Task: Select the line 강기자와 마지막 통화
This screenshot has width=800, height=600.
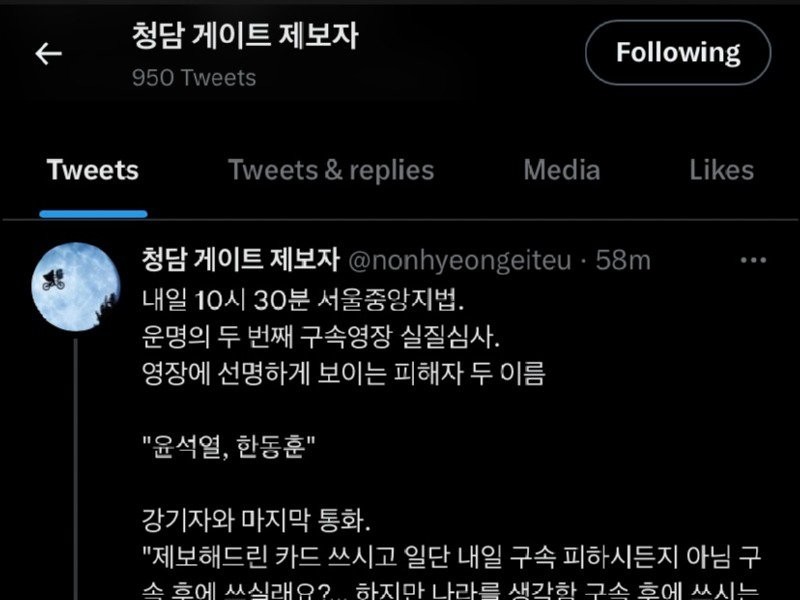Action: click(x=256, y=520)
